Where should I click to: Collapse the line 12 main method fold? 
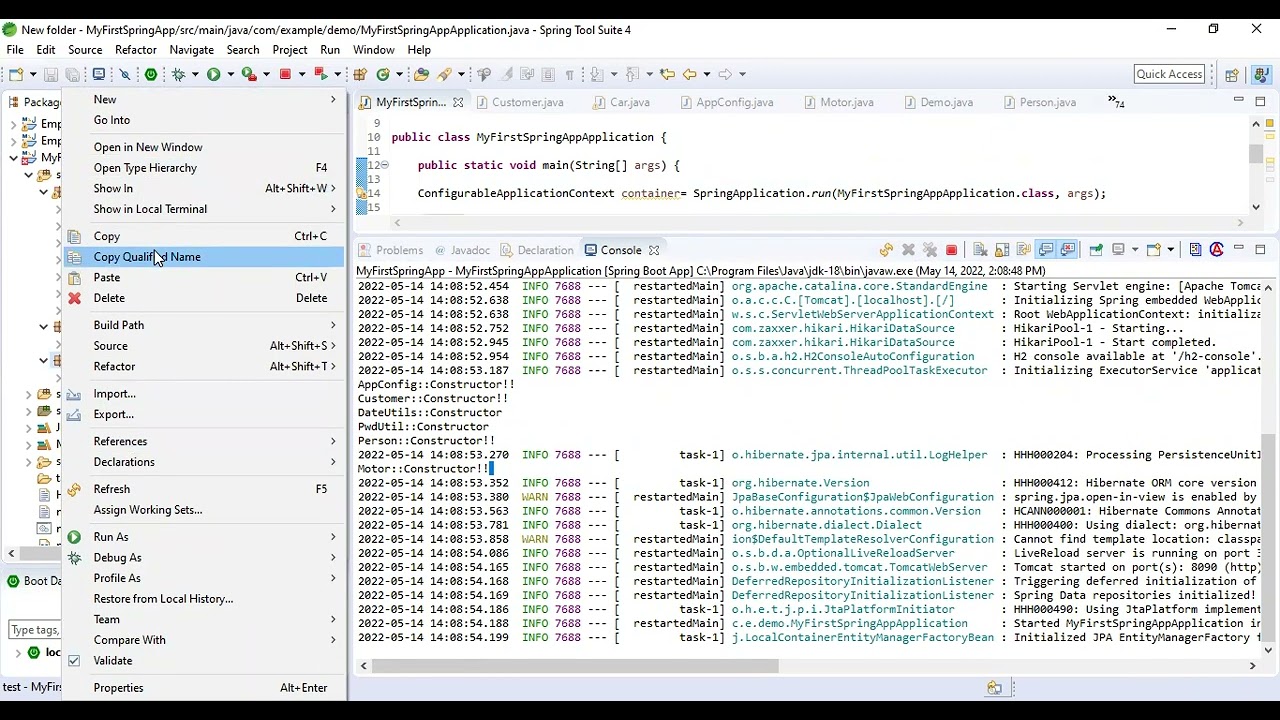(385, 165)
